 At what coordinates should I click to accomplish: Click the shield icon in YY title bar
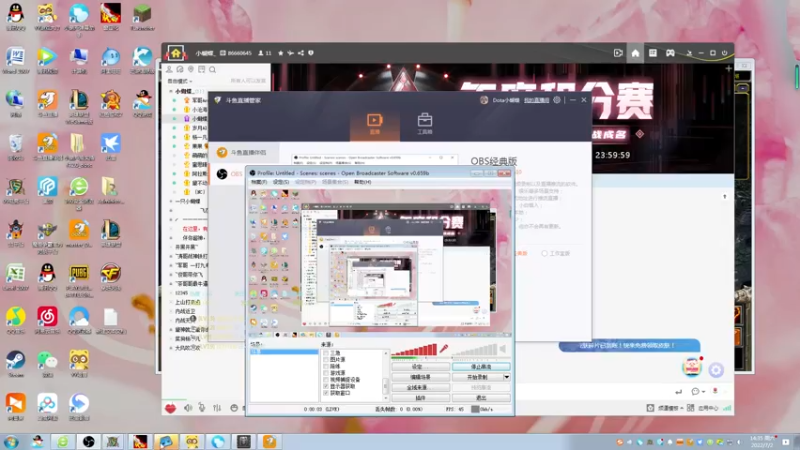311,53
